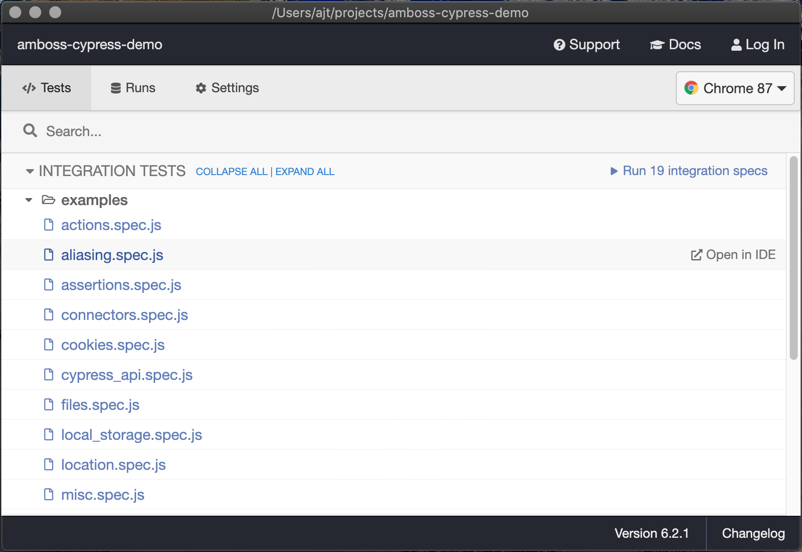The width and height of the screenshot is (802, 552).
Task: Focus the Search spec files field
Action: [399, 131]
